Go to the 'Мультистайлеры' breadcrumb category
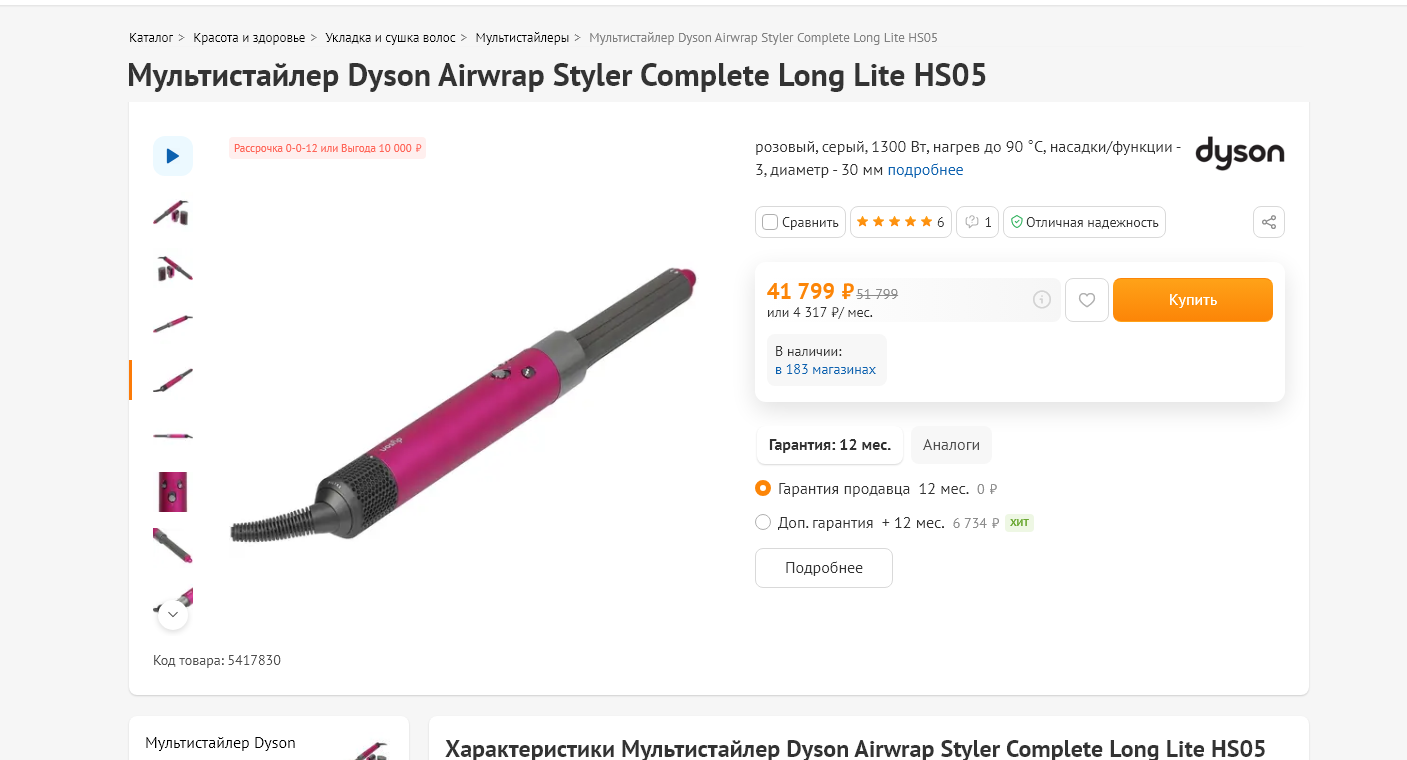 (522, 38)
